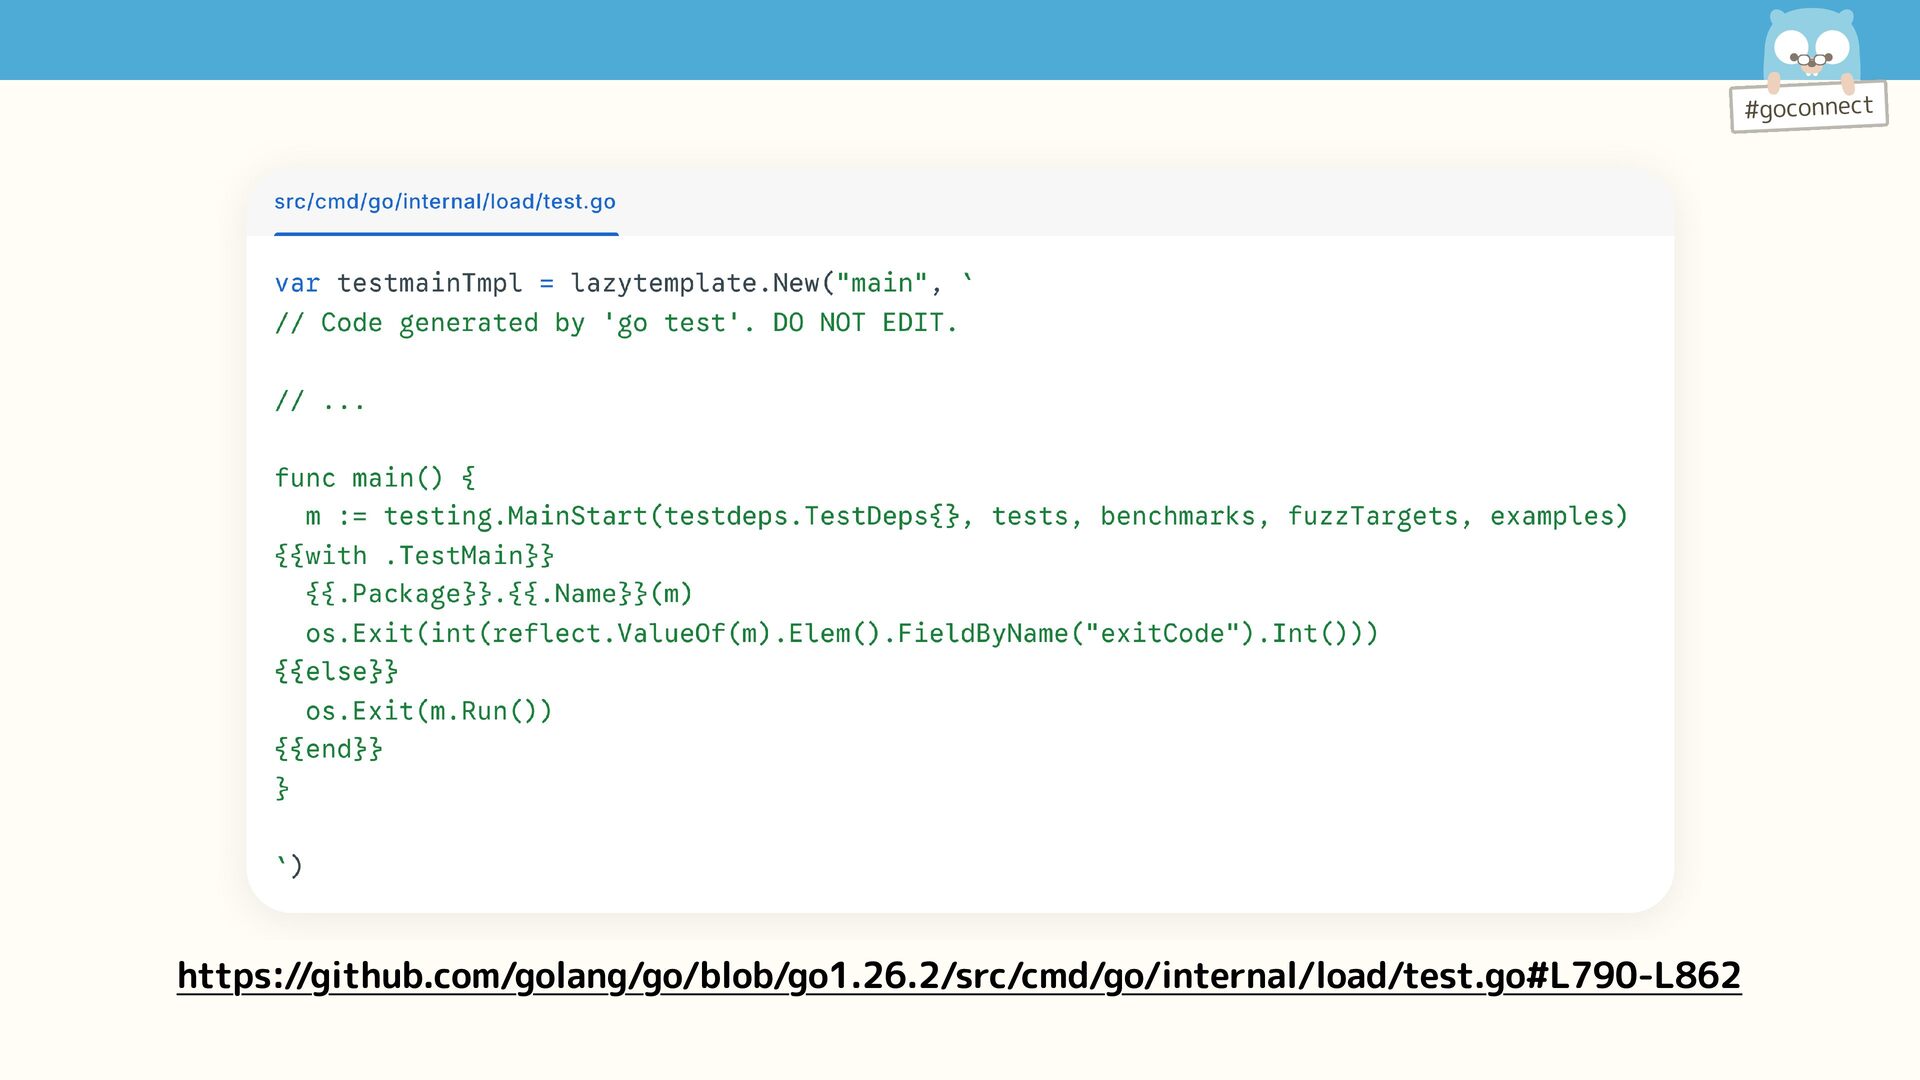Click the 'var testmainTmpl' declaration line
Screen dimensions: 1920x1080
coord(398,283)
